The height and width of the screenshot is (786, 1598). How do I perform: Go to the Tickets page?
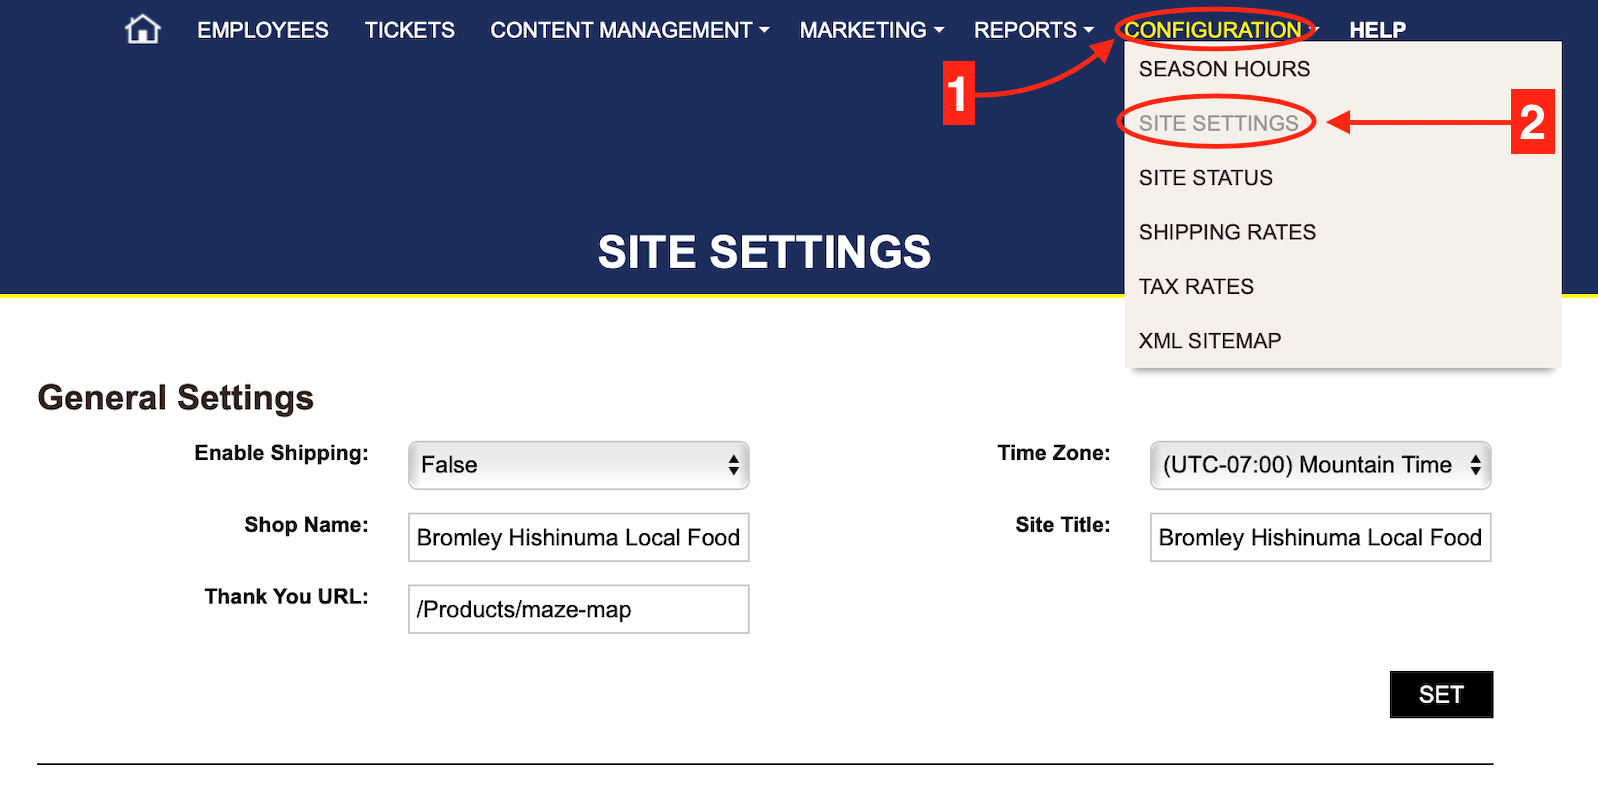409,30
